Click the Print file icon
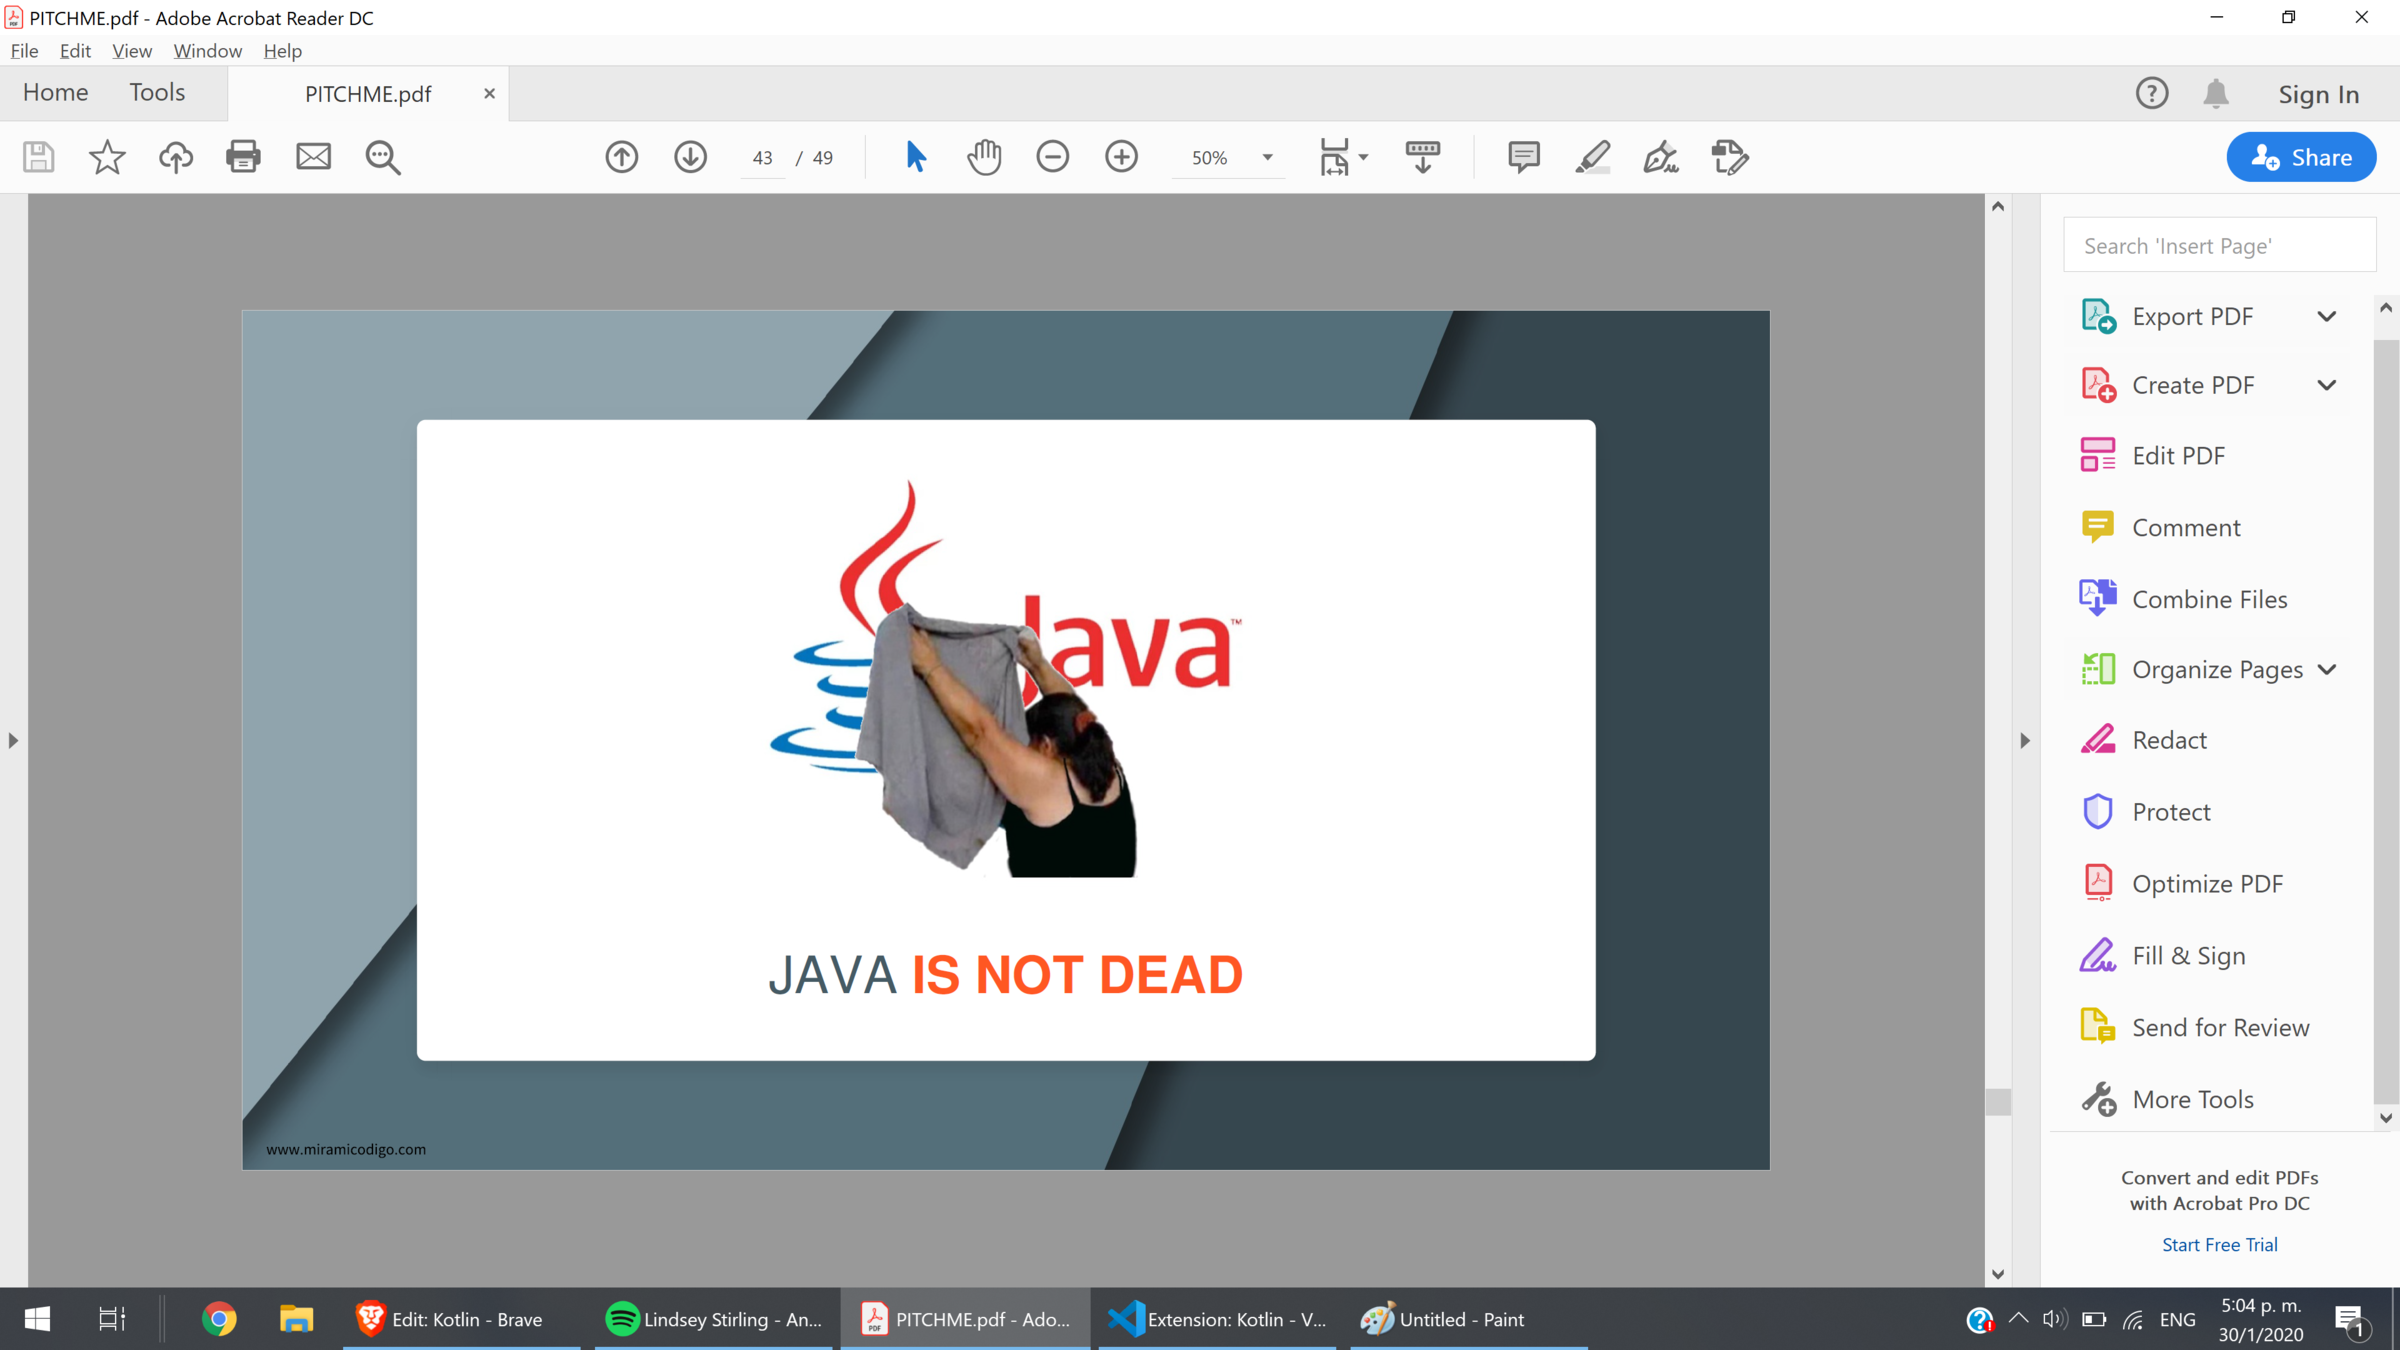This screenshot has height=1350, width=2400. tap(243, 157)
